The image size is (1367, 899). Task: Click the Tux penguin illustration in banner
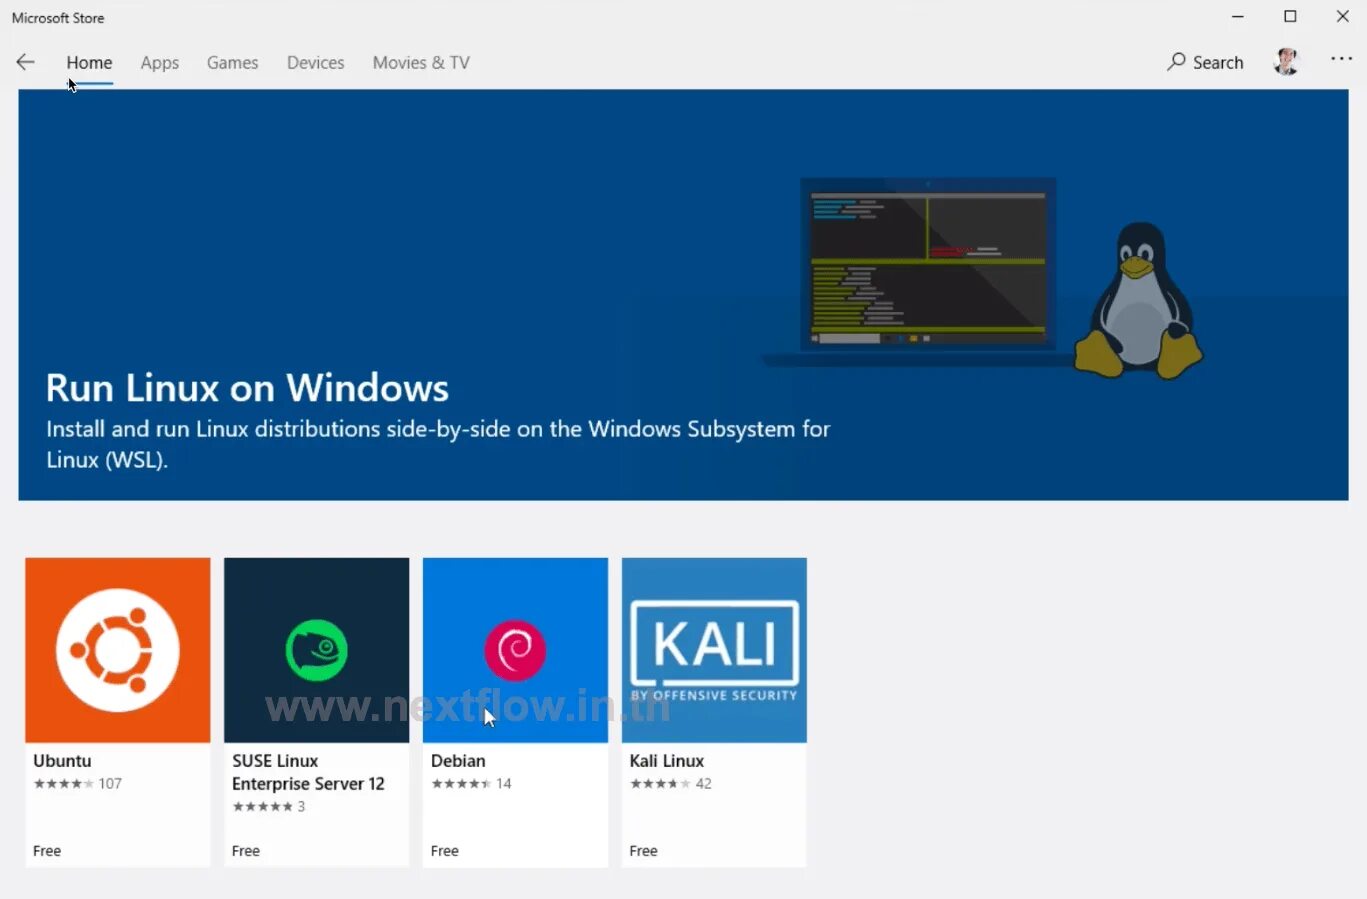(x=1138, y=299)
